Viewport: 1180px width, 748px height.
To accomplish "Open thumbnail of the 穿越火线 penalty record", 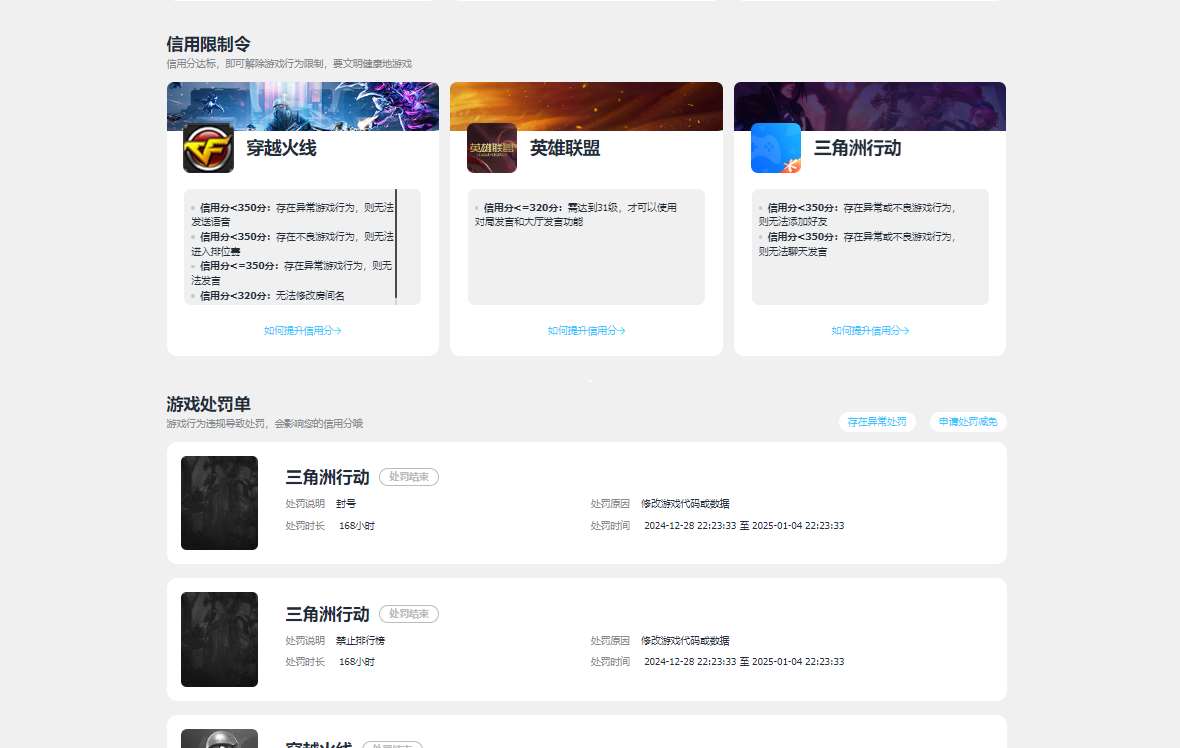I will (219, 739).
